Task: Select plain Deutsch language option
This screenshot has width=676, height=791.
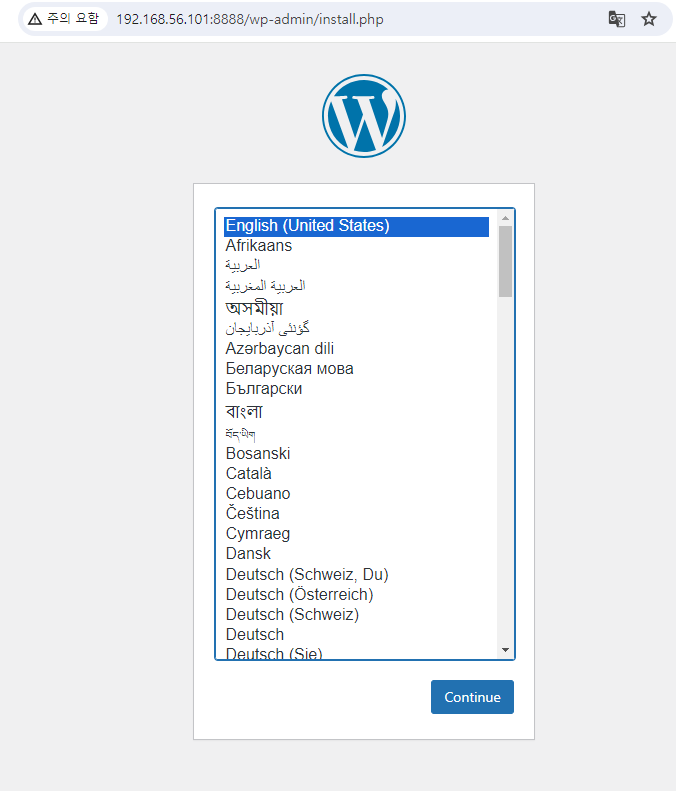Action: pos(356,635)
